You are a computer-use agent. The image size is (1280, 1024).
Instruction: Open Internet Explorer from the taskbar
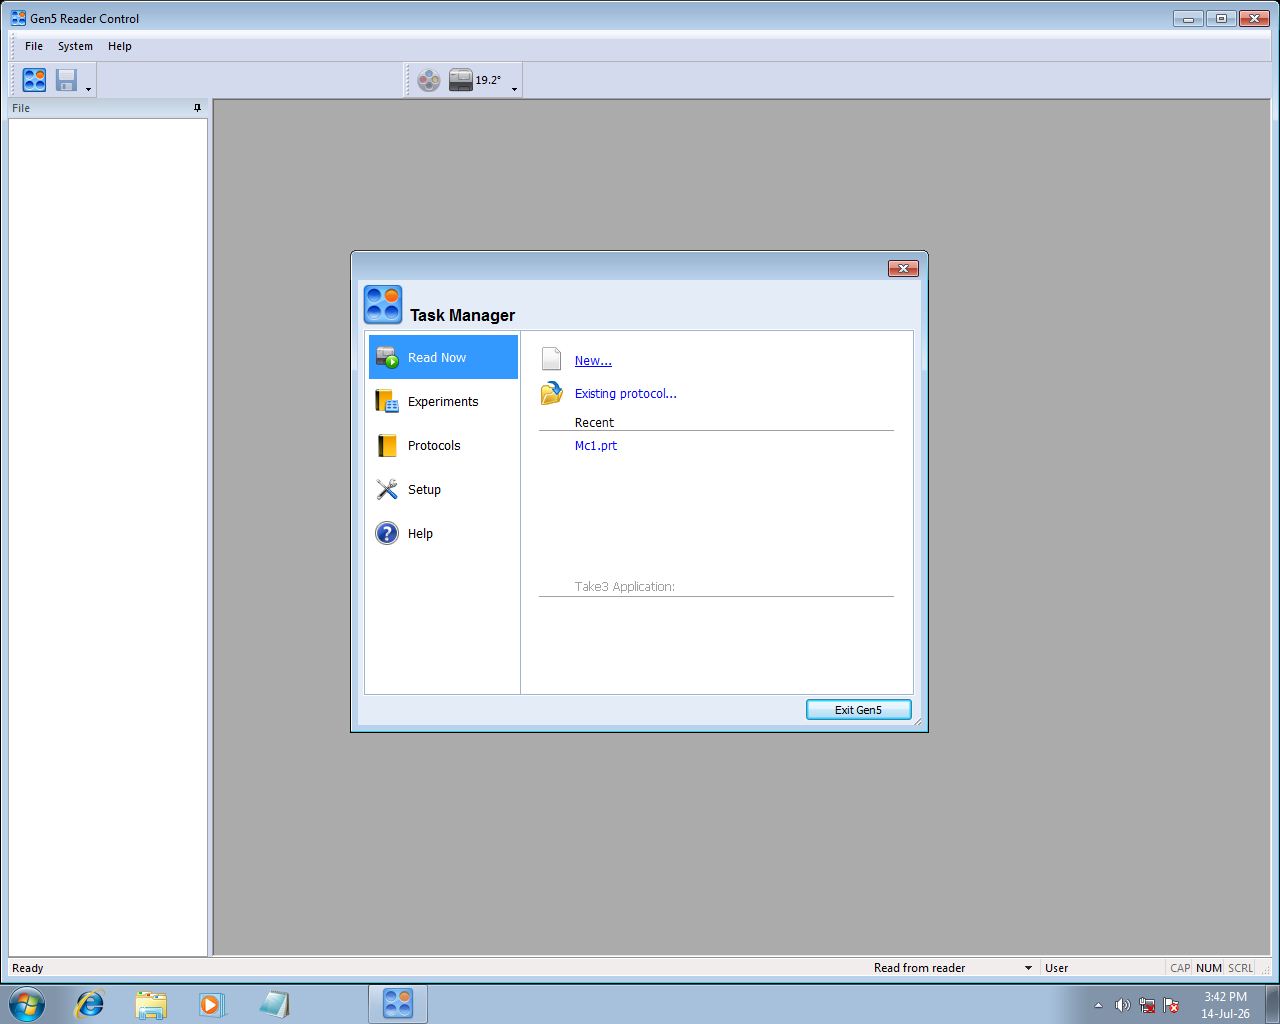(90, 1004)
